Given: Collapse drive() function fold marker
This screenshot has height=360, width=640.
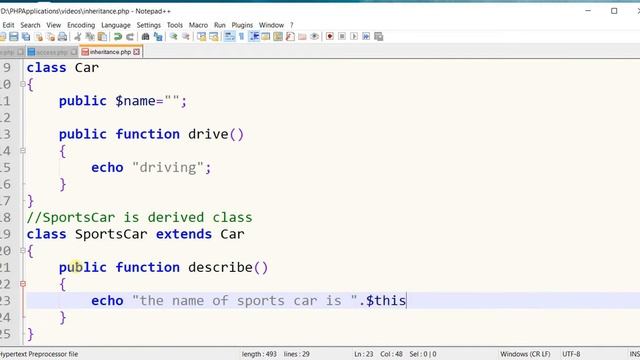Looking at the screenshot, I should point(23,151).
